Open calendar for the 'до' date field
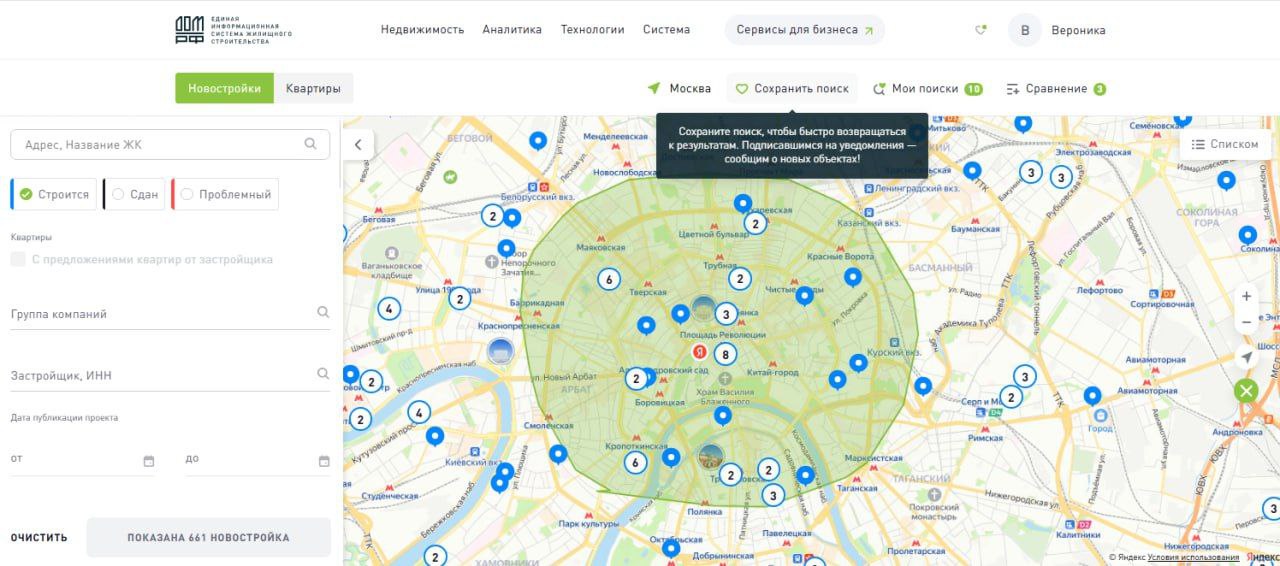The image size is (1280, 566). coord(324,461)
